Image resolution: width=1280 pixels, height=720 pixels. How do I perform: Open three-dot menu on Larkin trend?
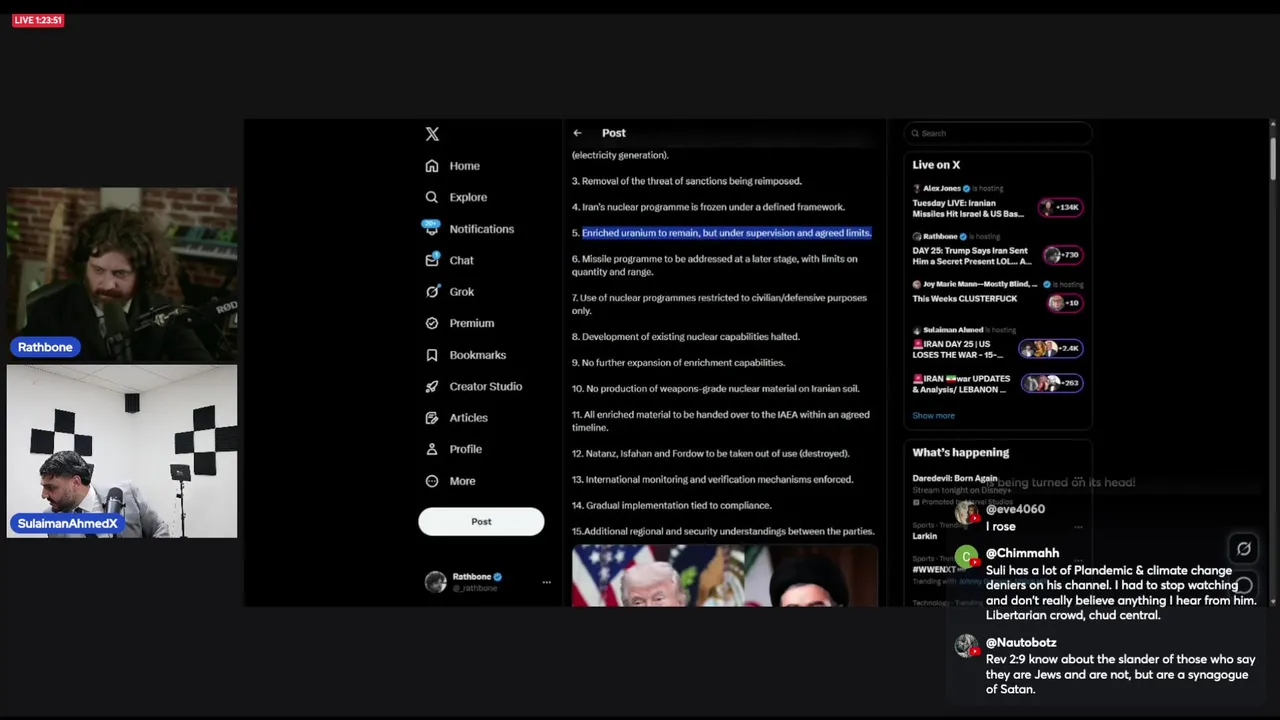click(x=1078, y=527)
